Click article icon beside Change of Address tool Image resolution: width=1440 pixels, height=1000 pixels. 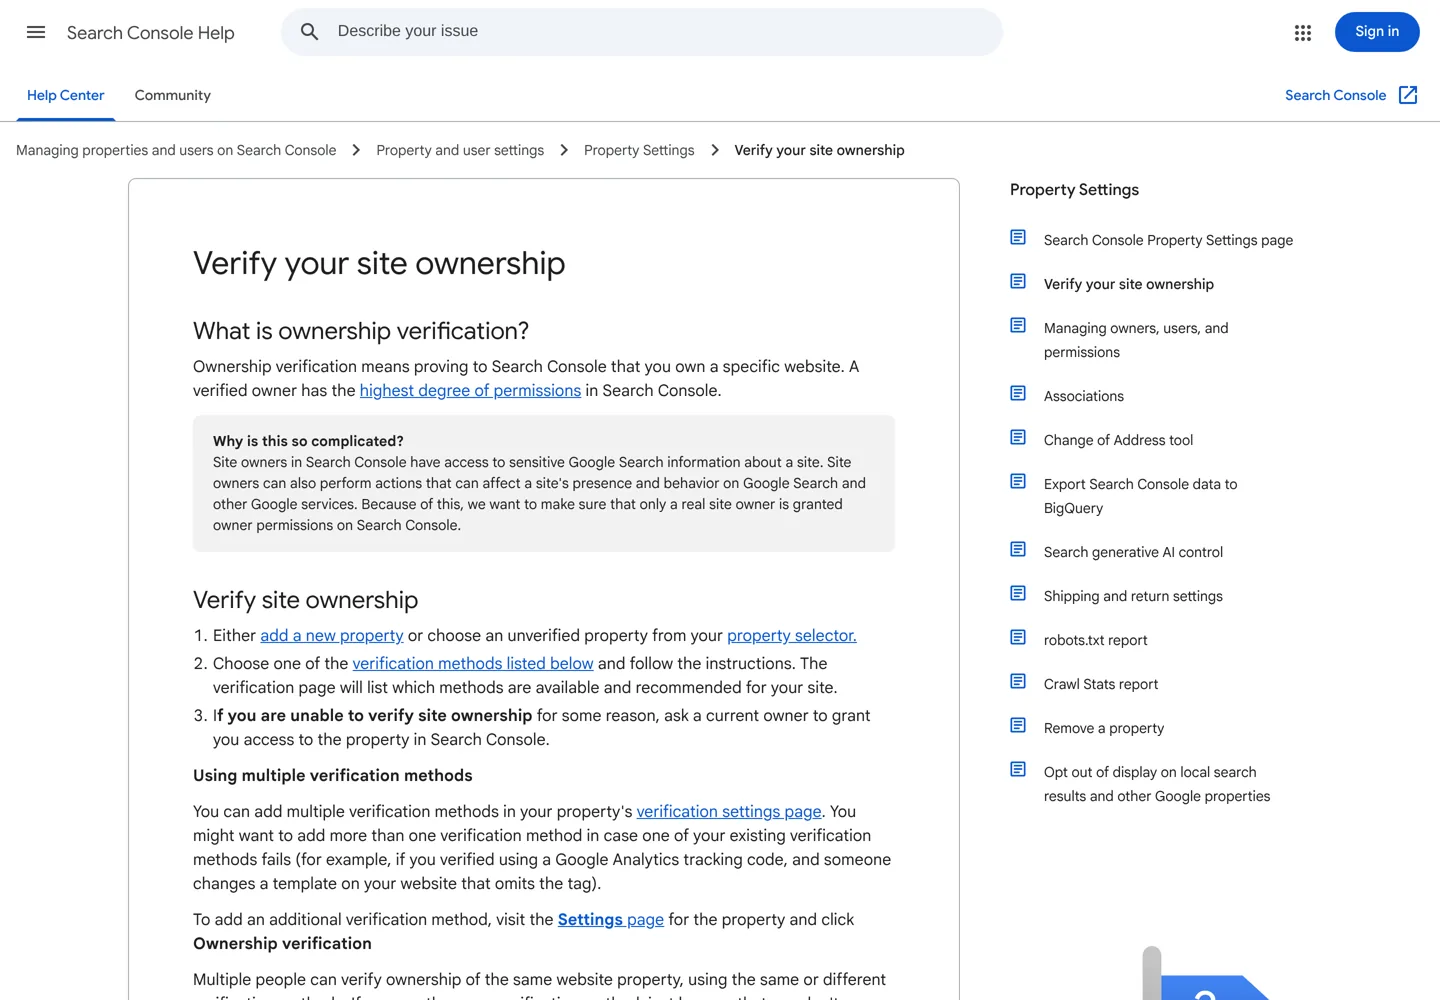pyautogui.click(x=1018, y=437)
